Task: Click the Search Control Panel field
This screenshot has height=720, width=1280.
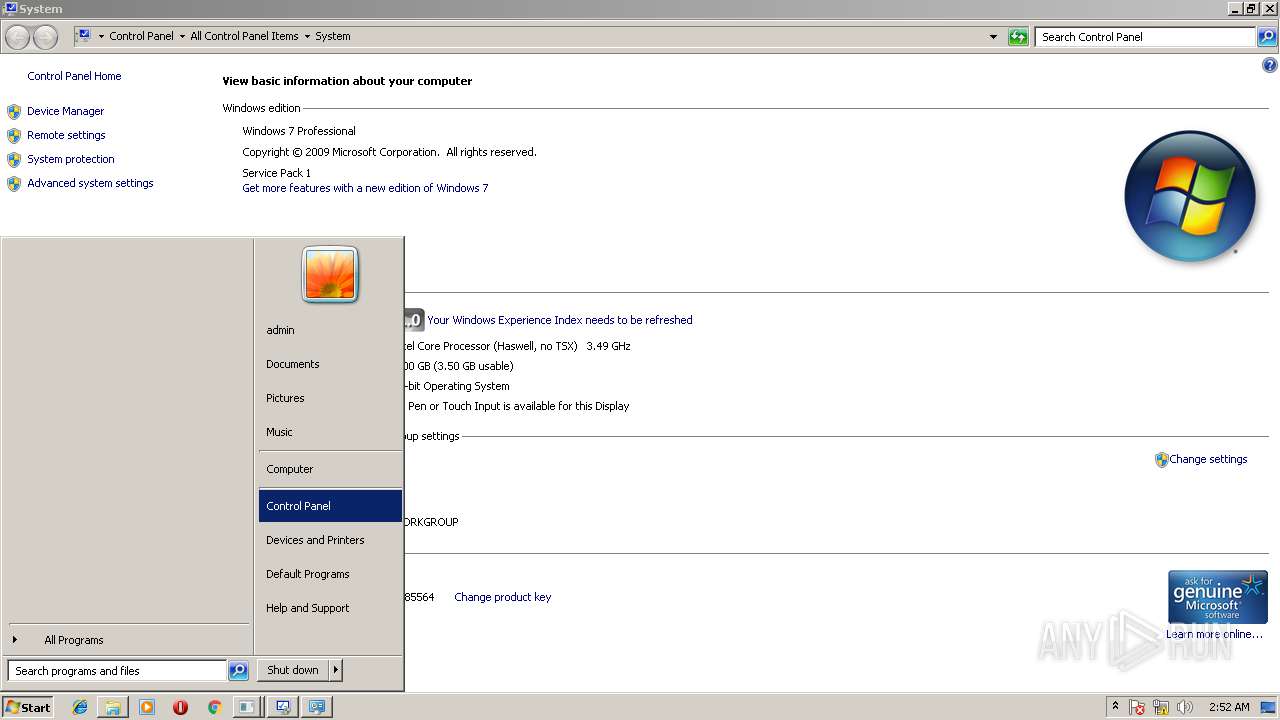Action: click(1146, 37)
